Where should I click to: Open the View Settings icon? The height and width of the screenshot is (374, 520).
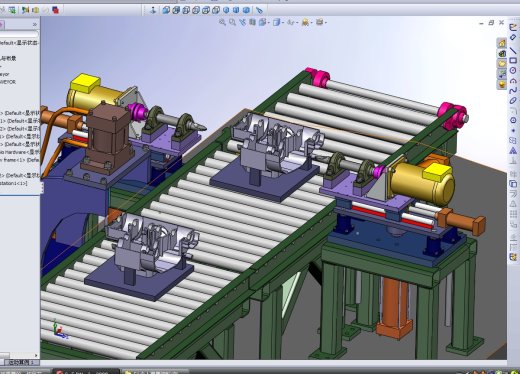(319, 22)
